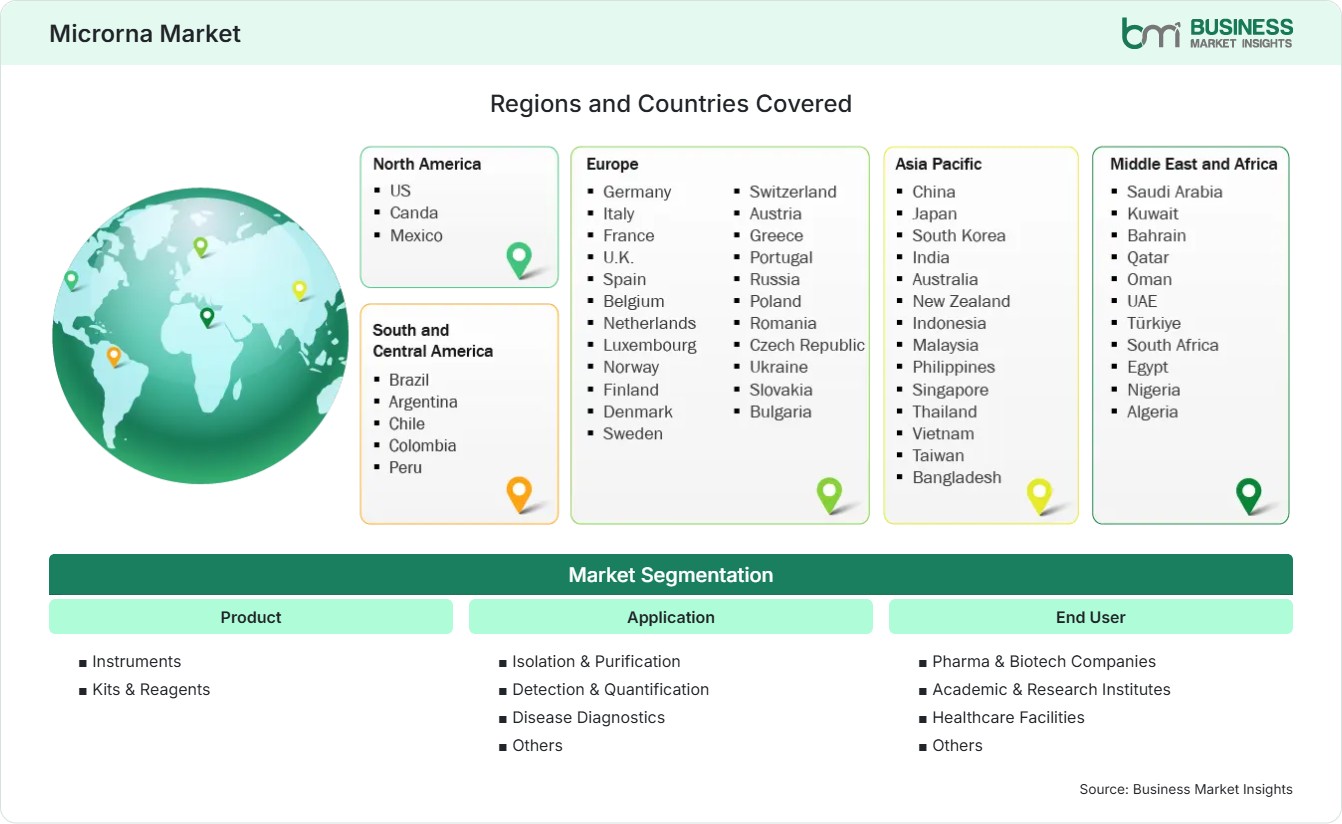Click the yellow pin on the globe over Asia
This screenshot has height=824, width=1342.
[299, 290]
